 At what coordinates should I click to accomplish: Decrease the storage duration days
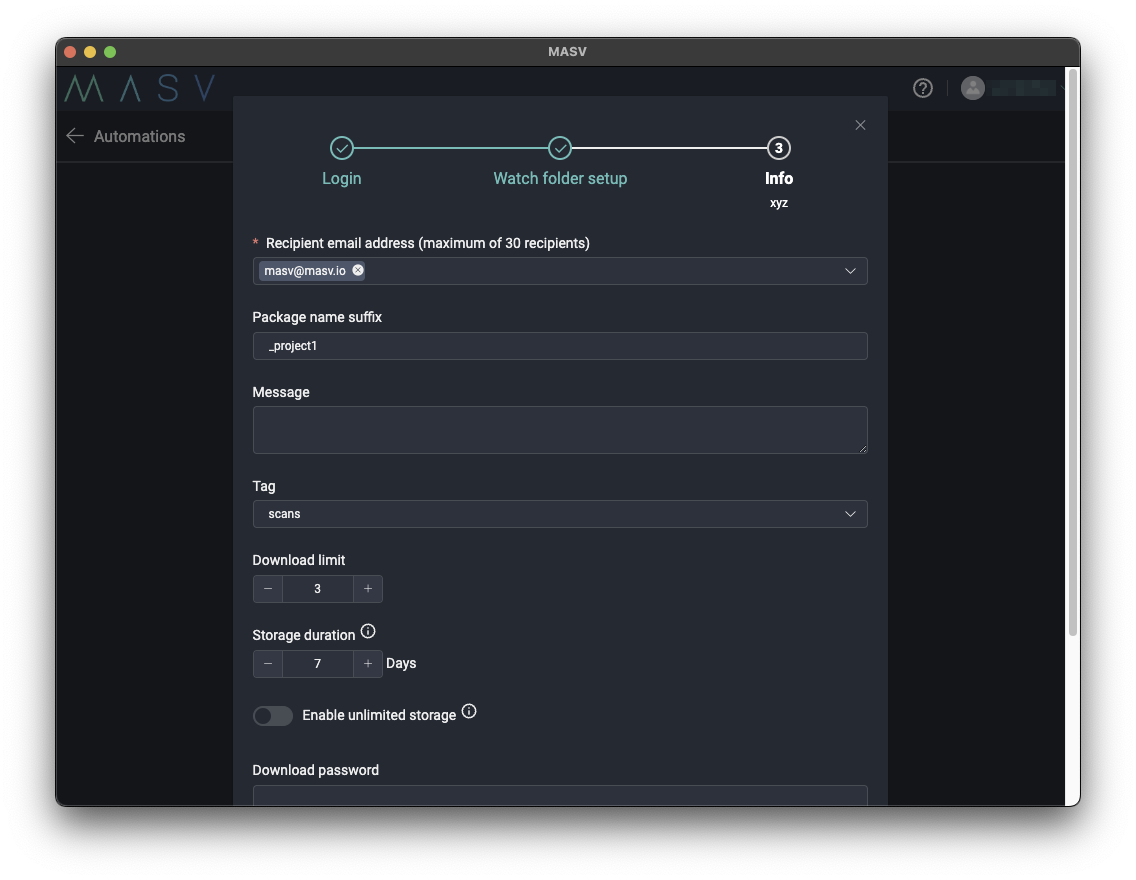(x=267, y=663)
